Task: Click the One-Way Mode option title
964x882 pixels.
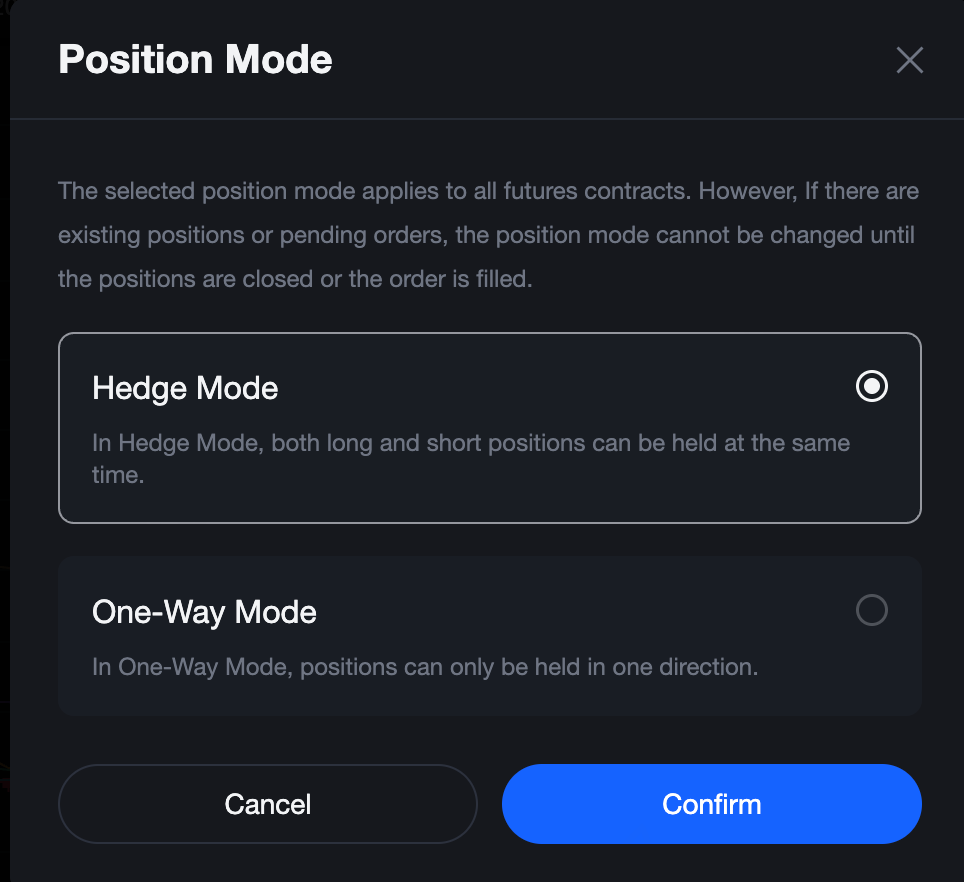Action: [204, 612]
